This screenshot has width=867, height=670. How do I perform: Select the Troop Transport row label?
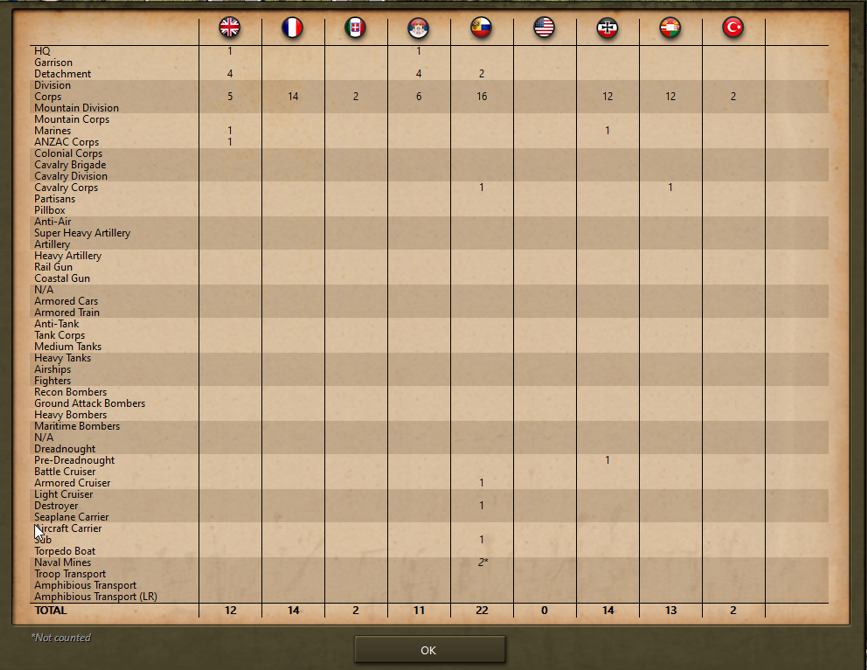coord(70,574)
